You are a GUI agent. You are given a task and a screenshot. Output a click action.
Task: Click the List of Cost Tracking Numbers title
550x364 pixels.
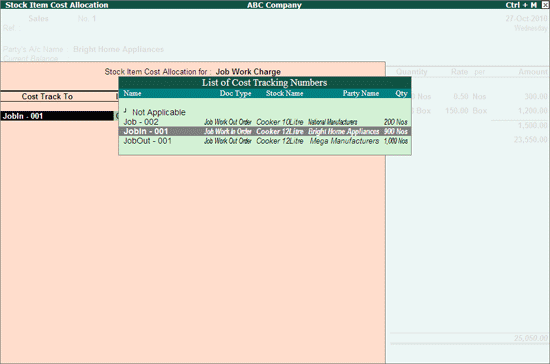[264, 83]
